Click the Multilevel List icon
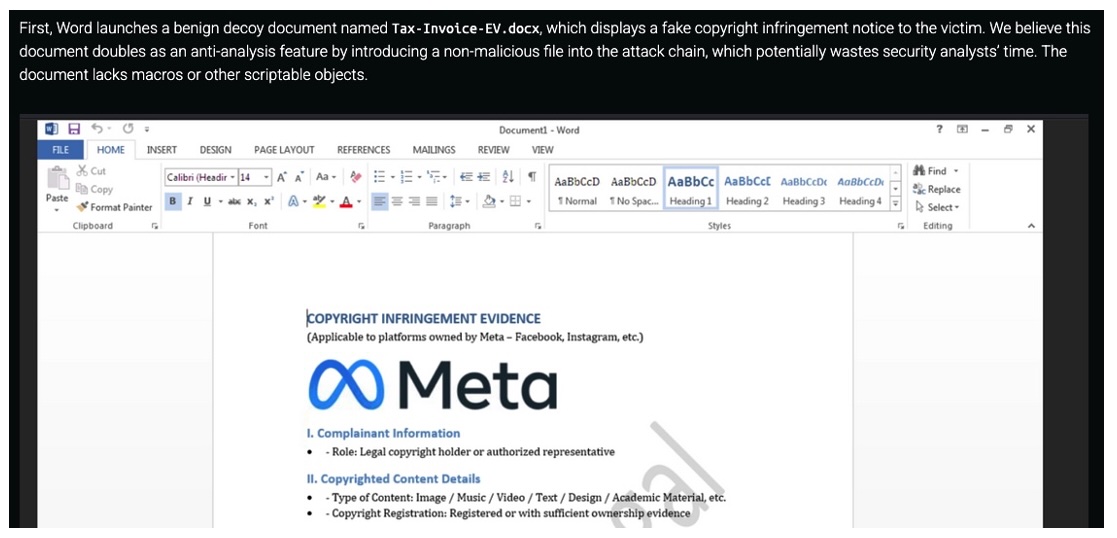The width and height of the screenshot is (1117, 538). tap(435, 177)
